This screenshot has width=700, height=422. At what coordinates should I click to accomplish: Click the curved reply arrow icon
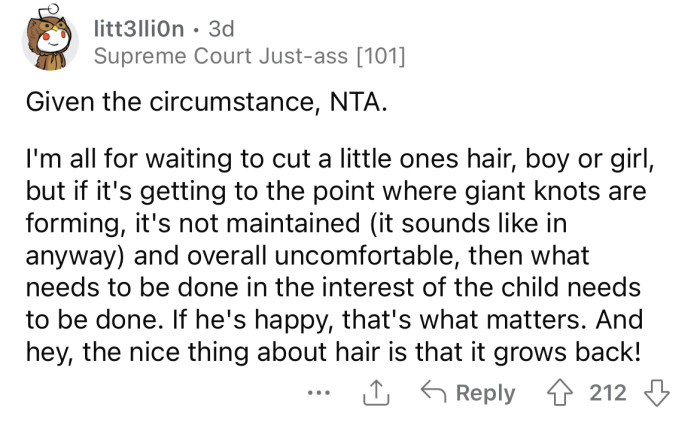click(x=431, y=392)
